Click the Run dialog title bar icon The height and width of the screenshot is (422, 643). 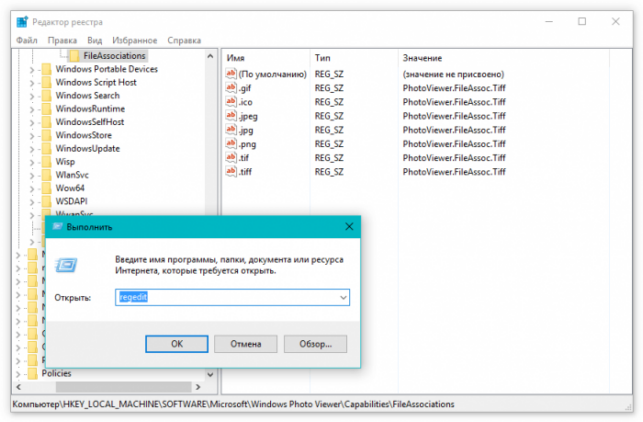(x=57, y=227)
